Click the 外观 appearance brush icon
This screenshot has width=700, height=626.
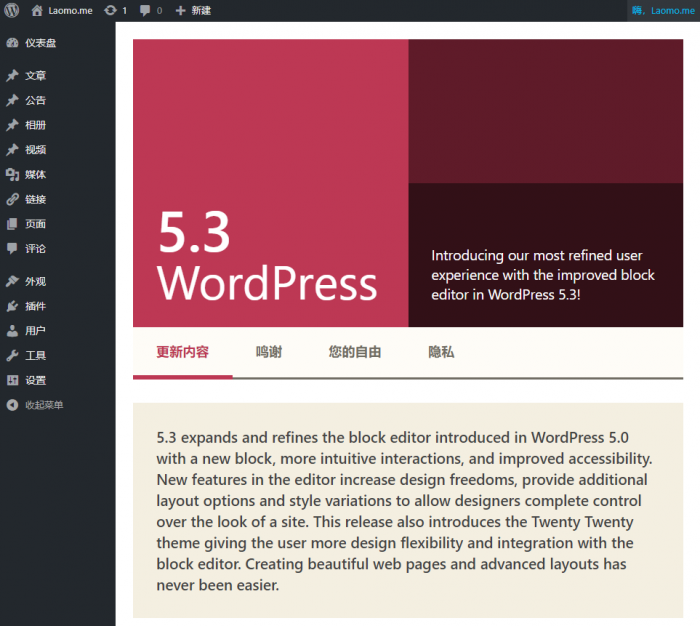(x=12, y=281)
